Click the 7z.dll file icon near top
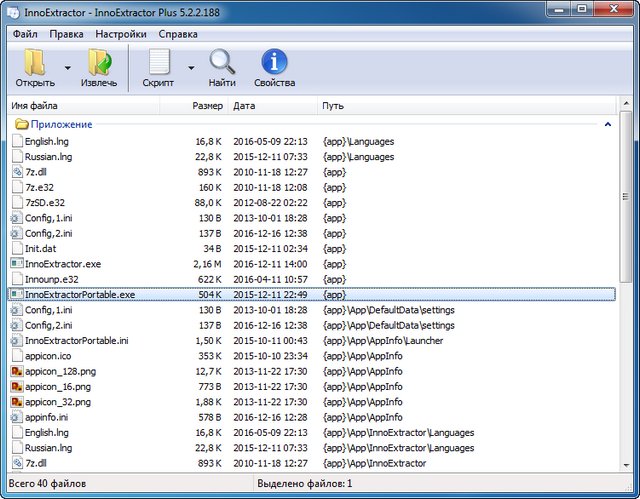Viewport: 640px width, 499px height. [16, 172]
